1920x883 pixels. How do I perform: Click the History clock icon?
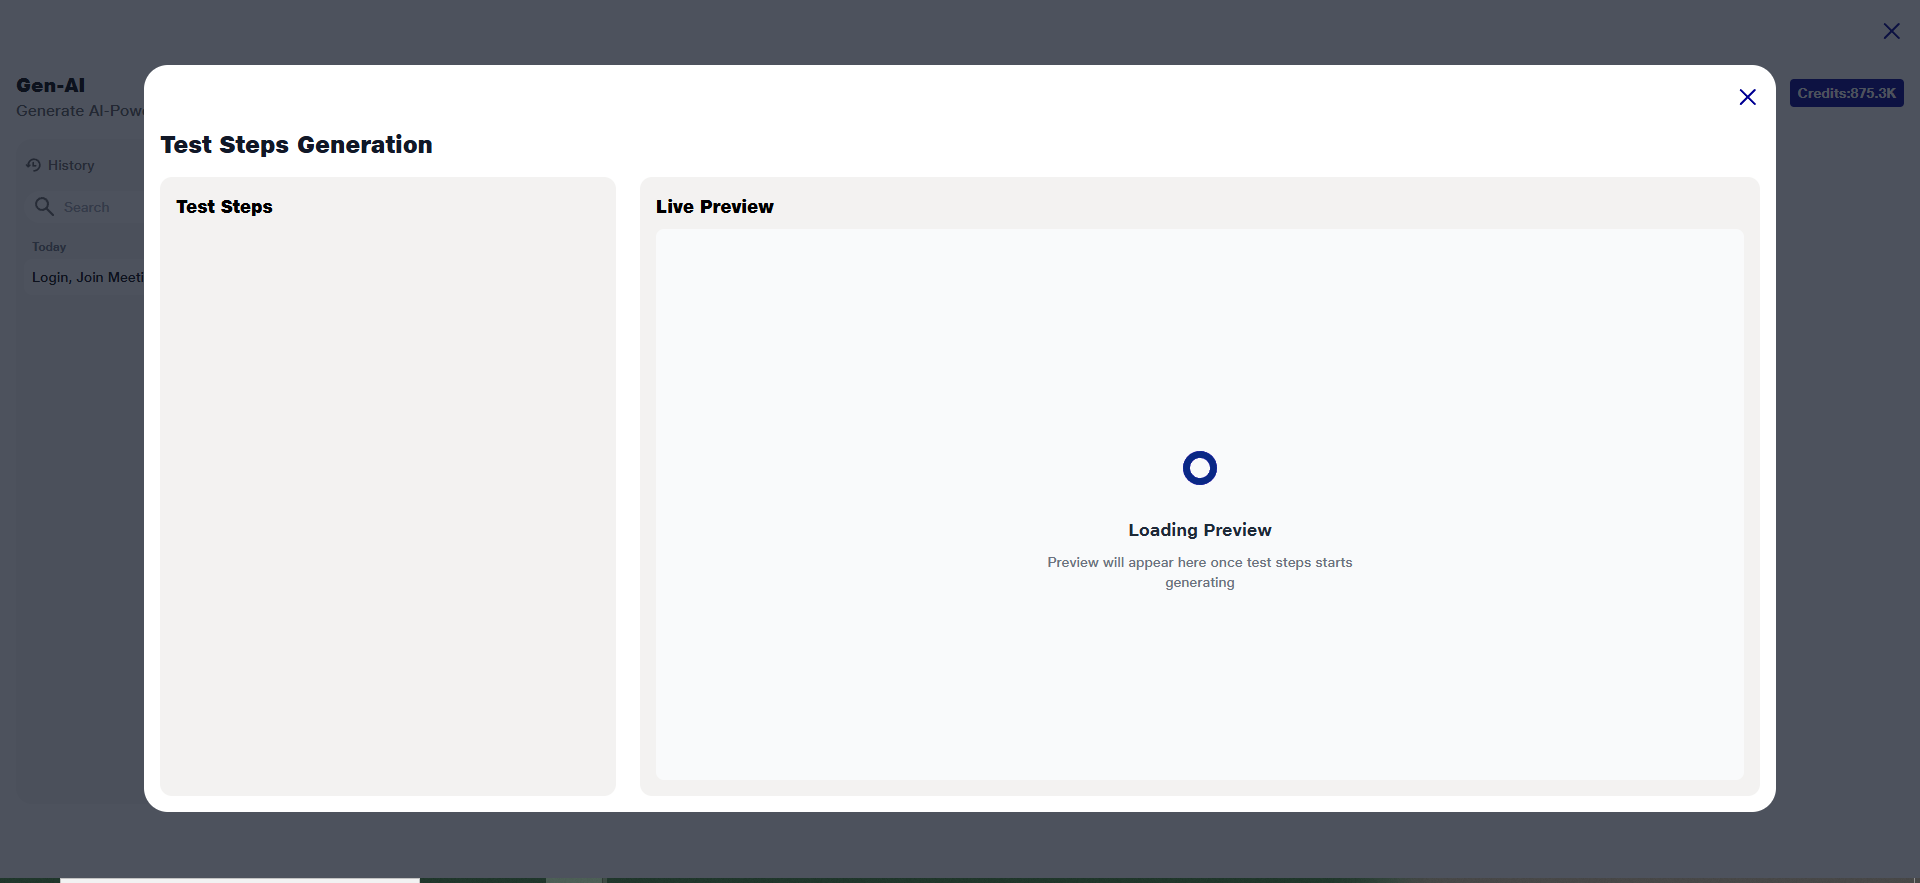coord(33,165)
